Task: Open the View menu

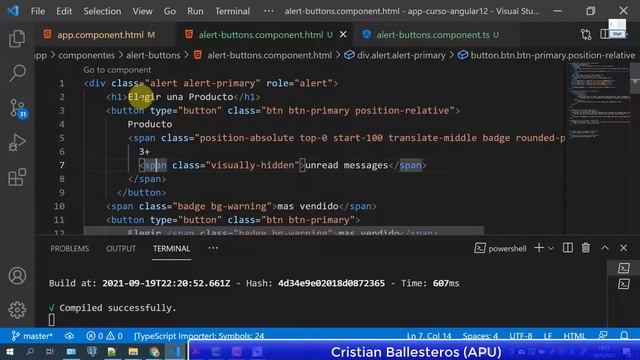Action: (x=142, y=11)
